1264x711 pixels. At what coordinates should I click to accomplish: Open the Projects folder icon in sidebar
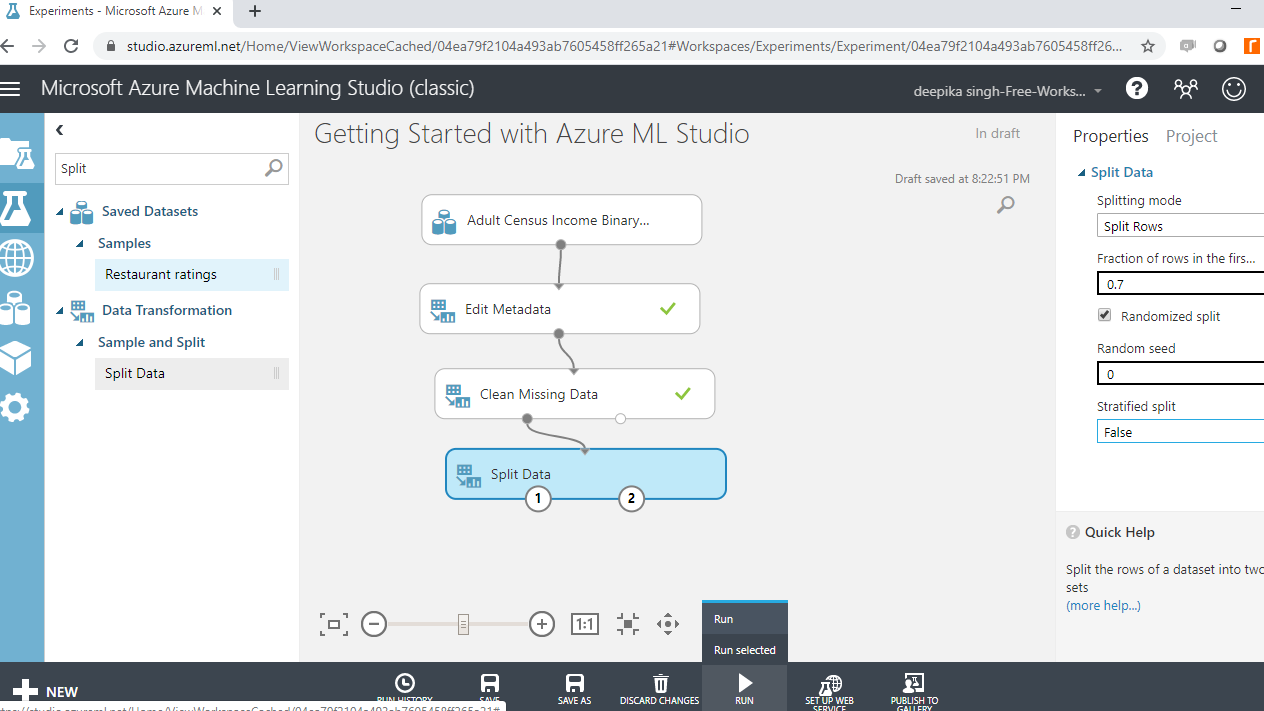pos(18,154)
